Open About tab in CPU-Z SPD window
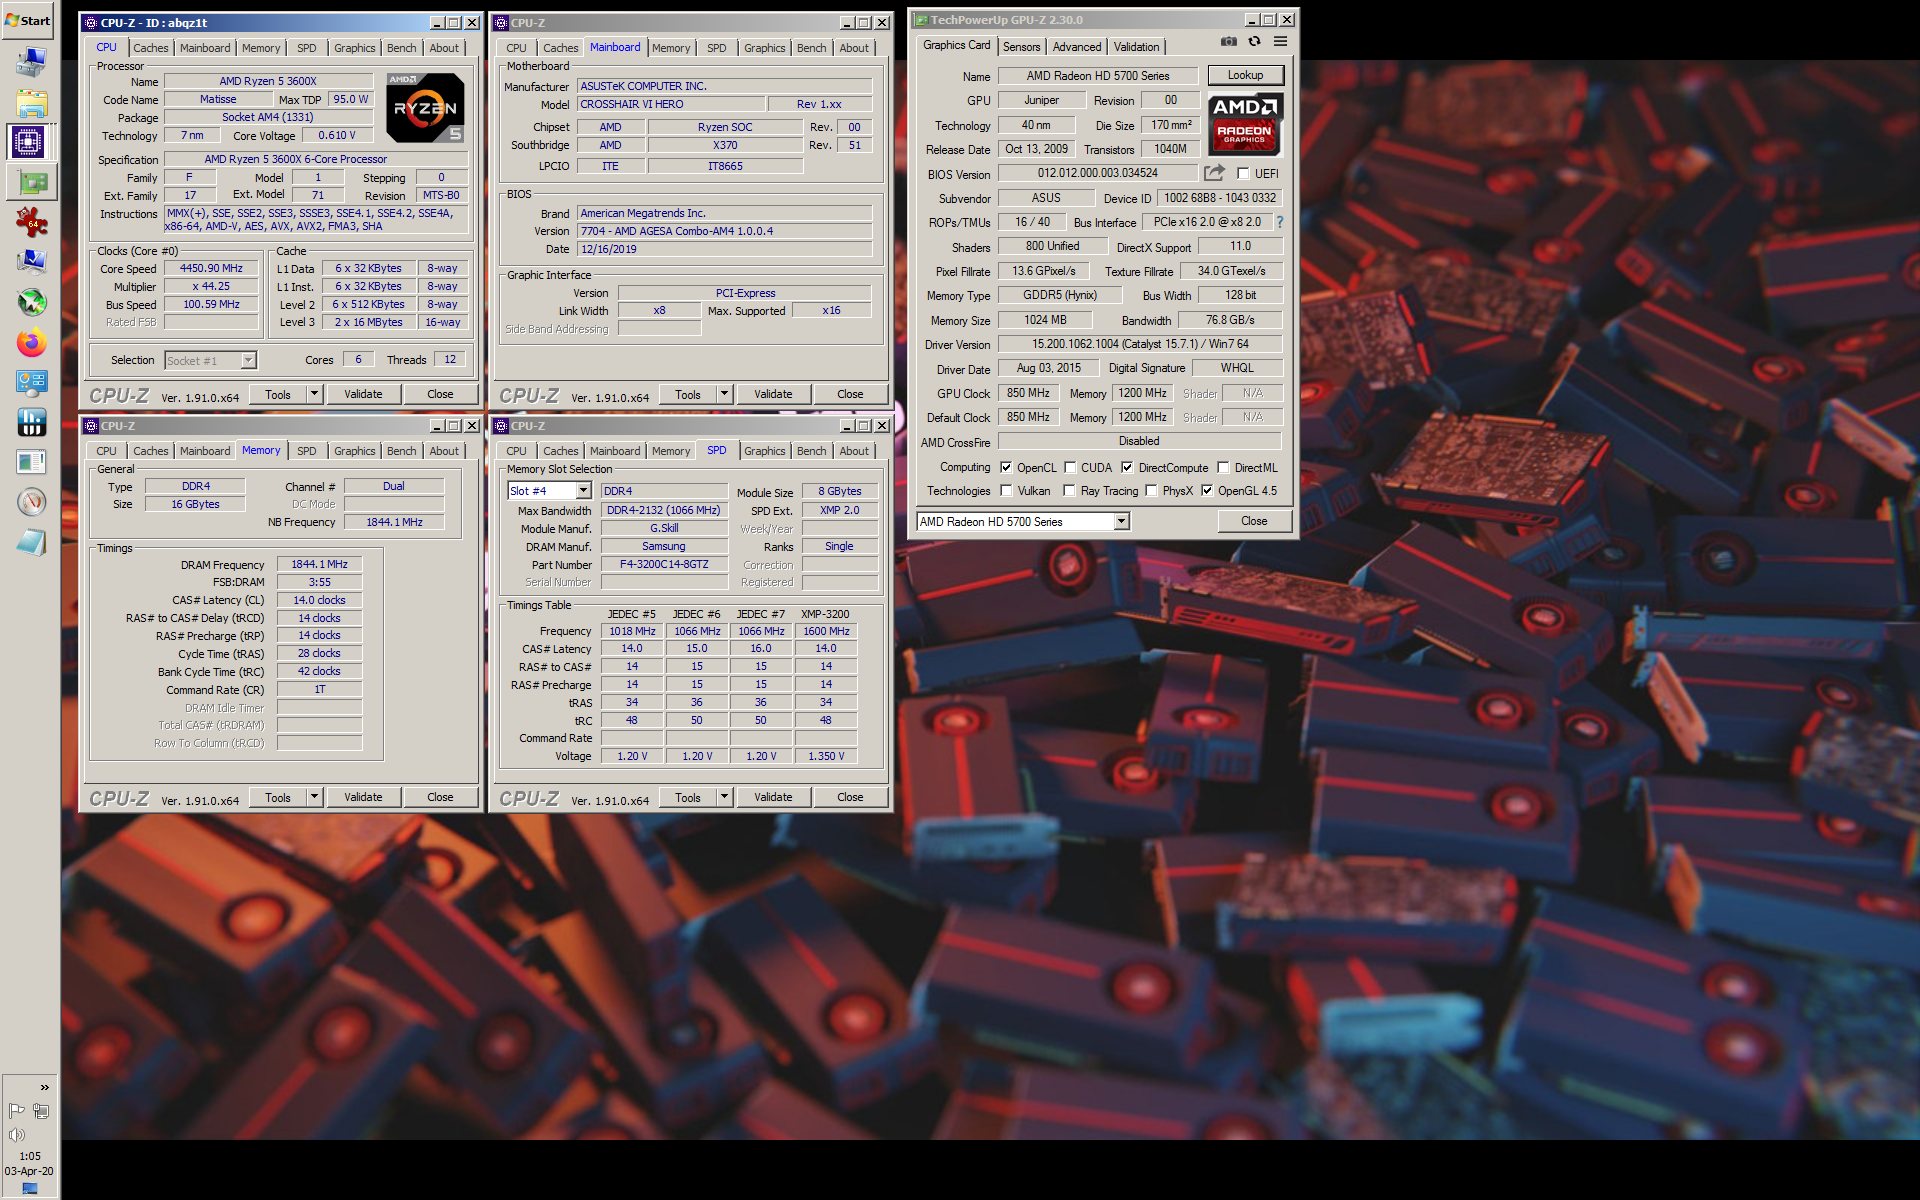Image resolution: width=1920 pixels, height=1200 pixels. [854, 451]
